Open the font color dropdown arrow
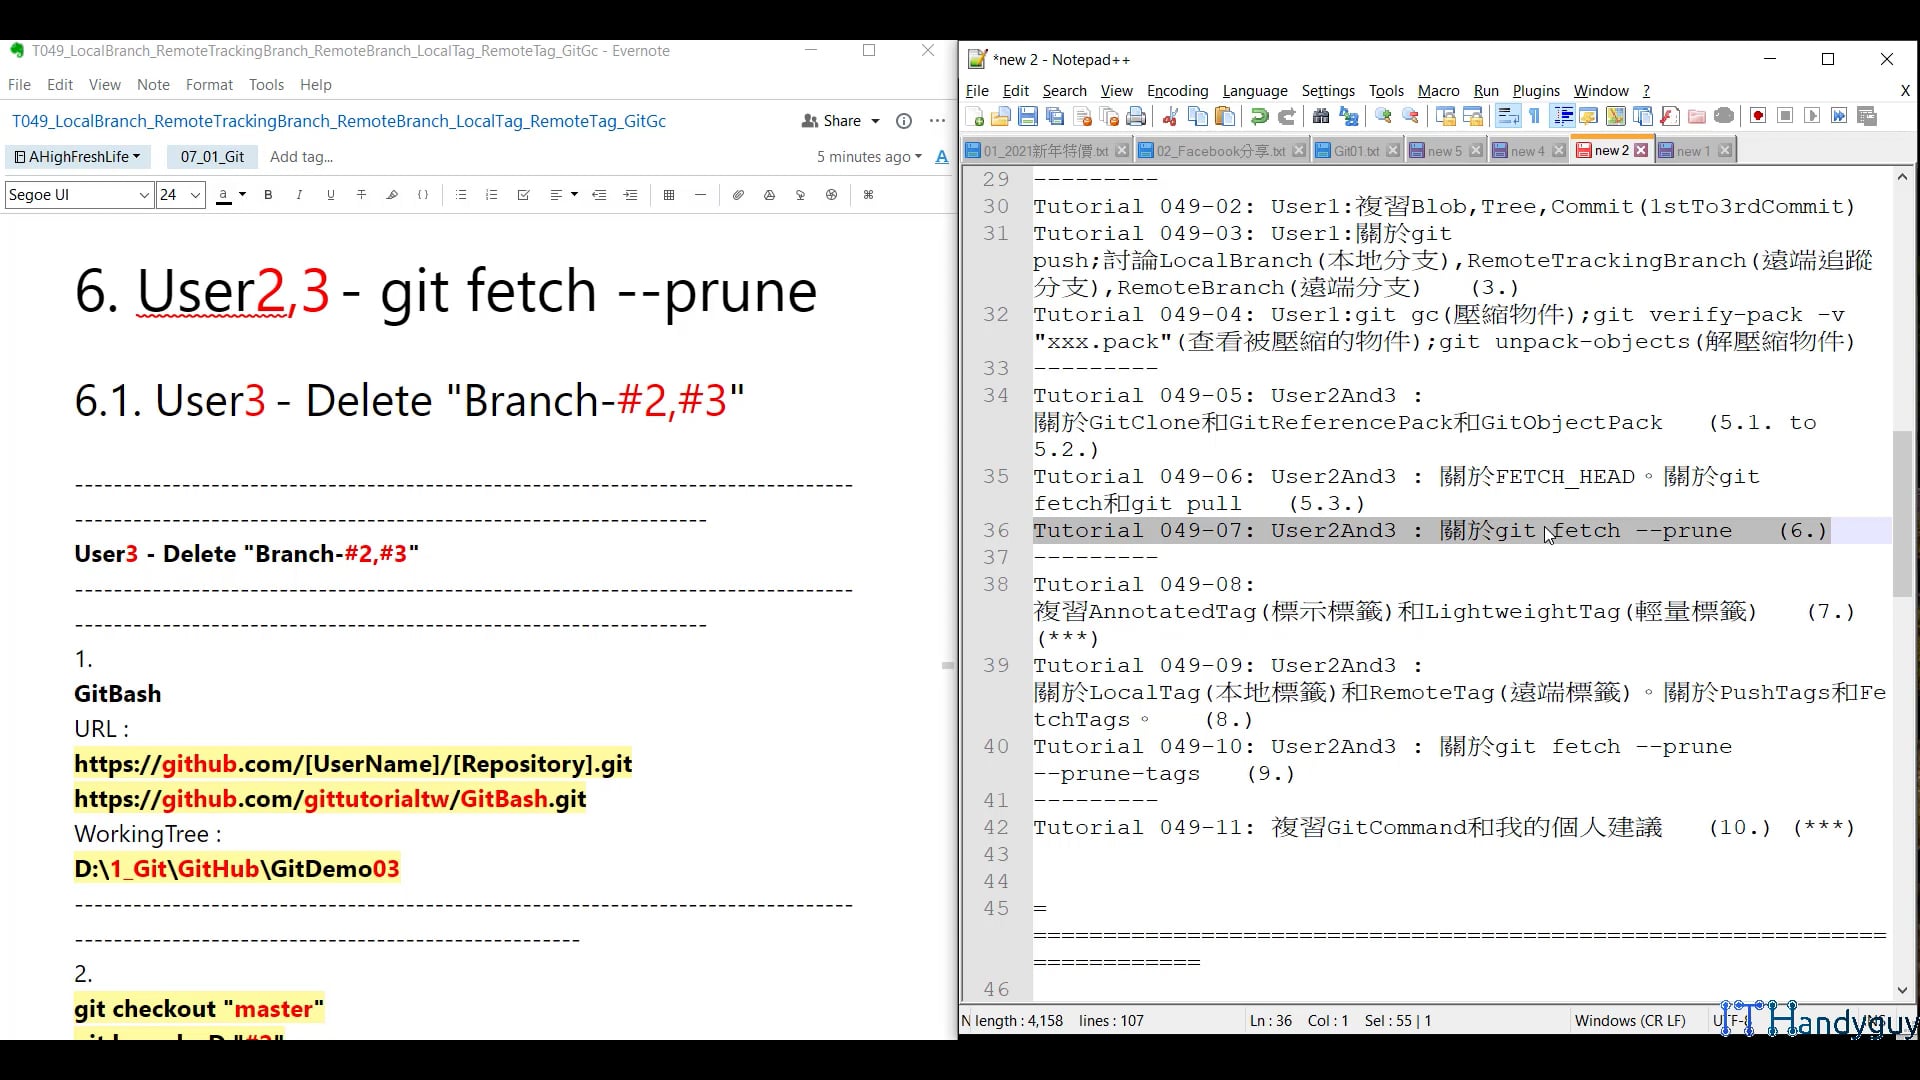Image resolution: width=1920 pixels, height=1080 pixels. 242,195
